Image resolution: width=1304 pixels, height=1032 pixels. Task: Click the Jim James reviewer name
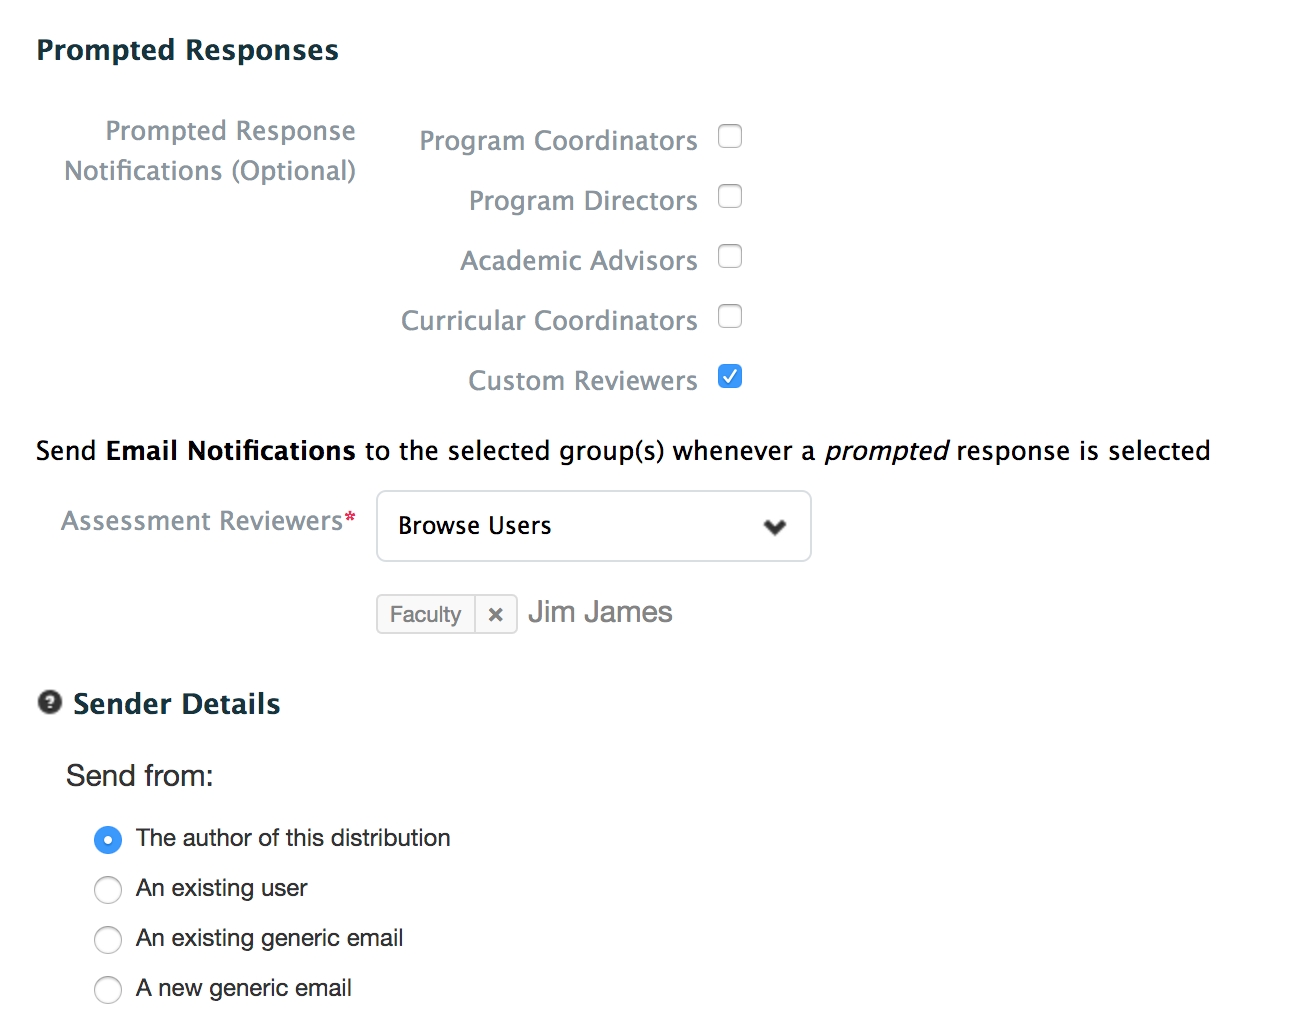[600, 612]
